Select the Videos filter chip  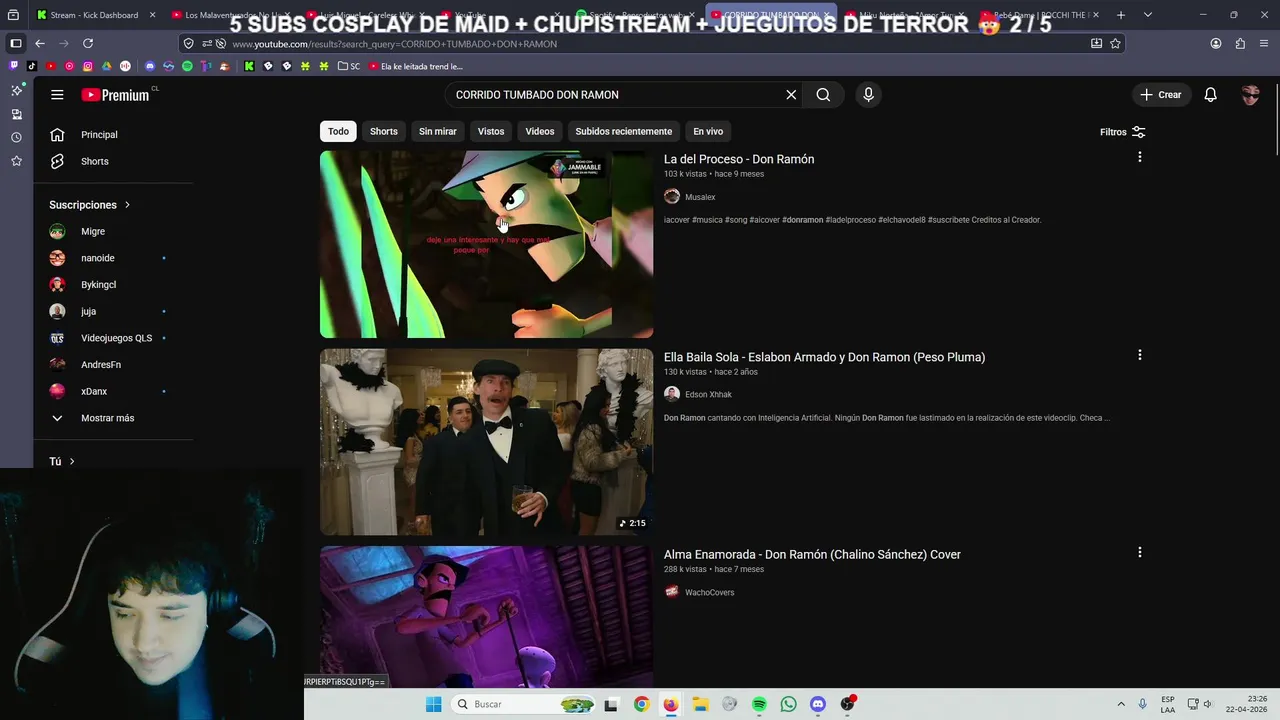[x=540, y=131]
